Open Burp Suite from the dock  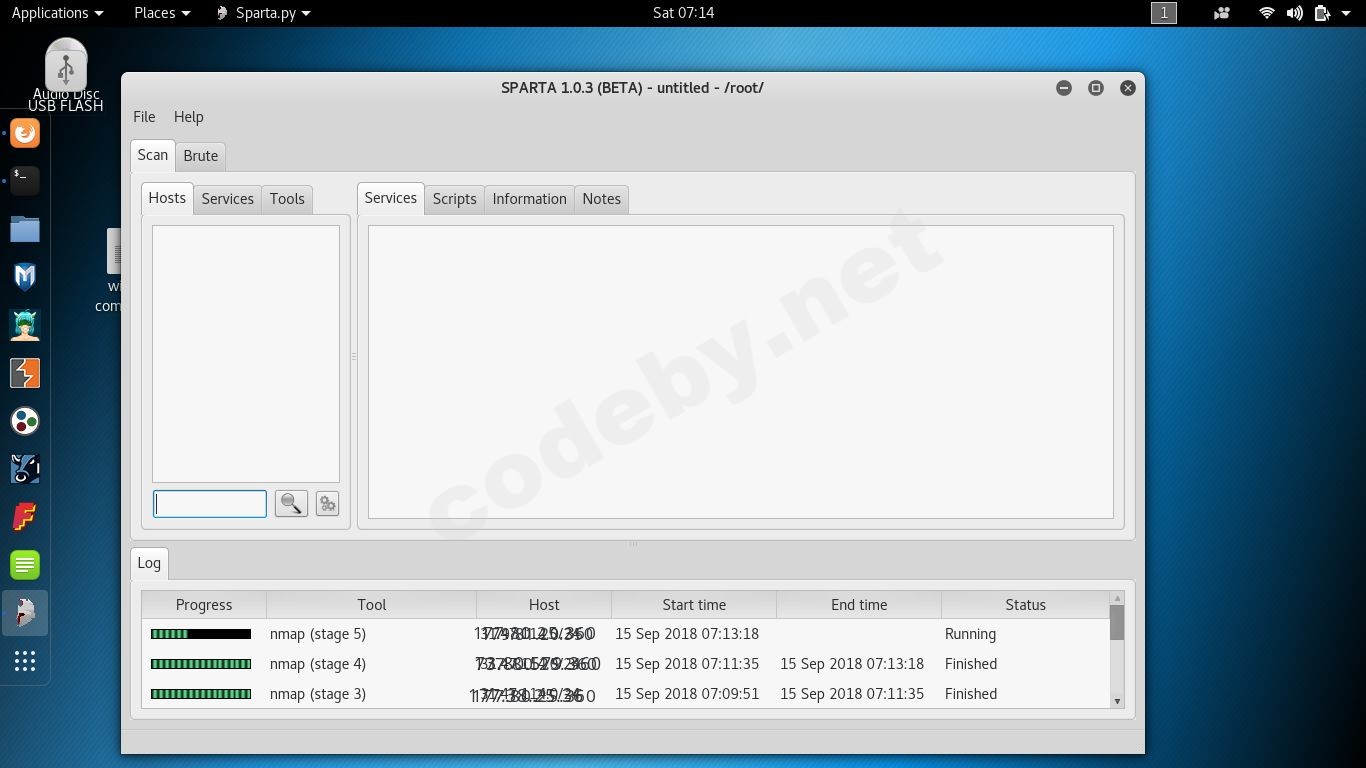point(25,373)
